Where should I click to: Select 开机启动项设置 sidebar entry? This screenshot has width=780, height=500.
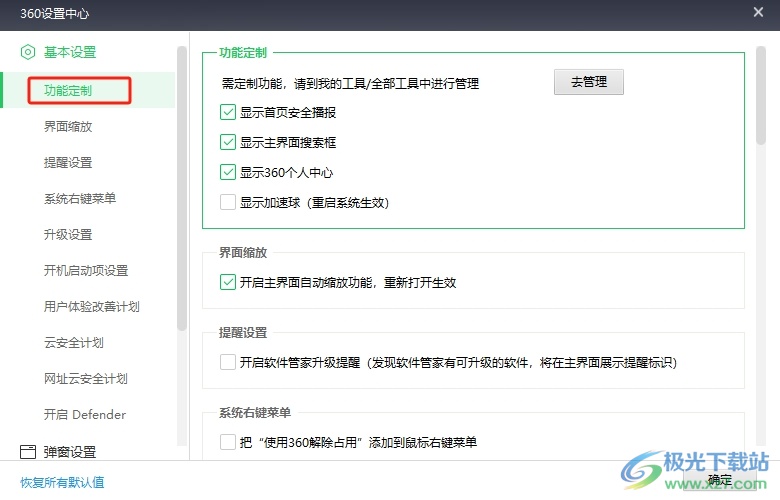pyautogui.click(x=86, y=270)
